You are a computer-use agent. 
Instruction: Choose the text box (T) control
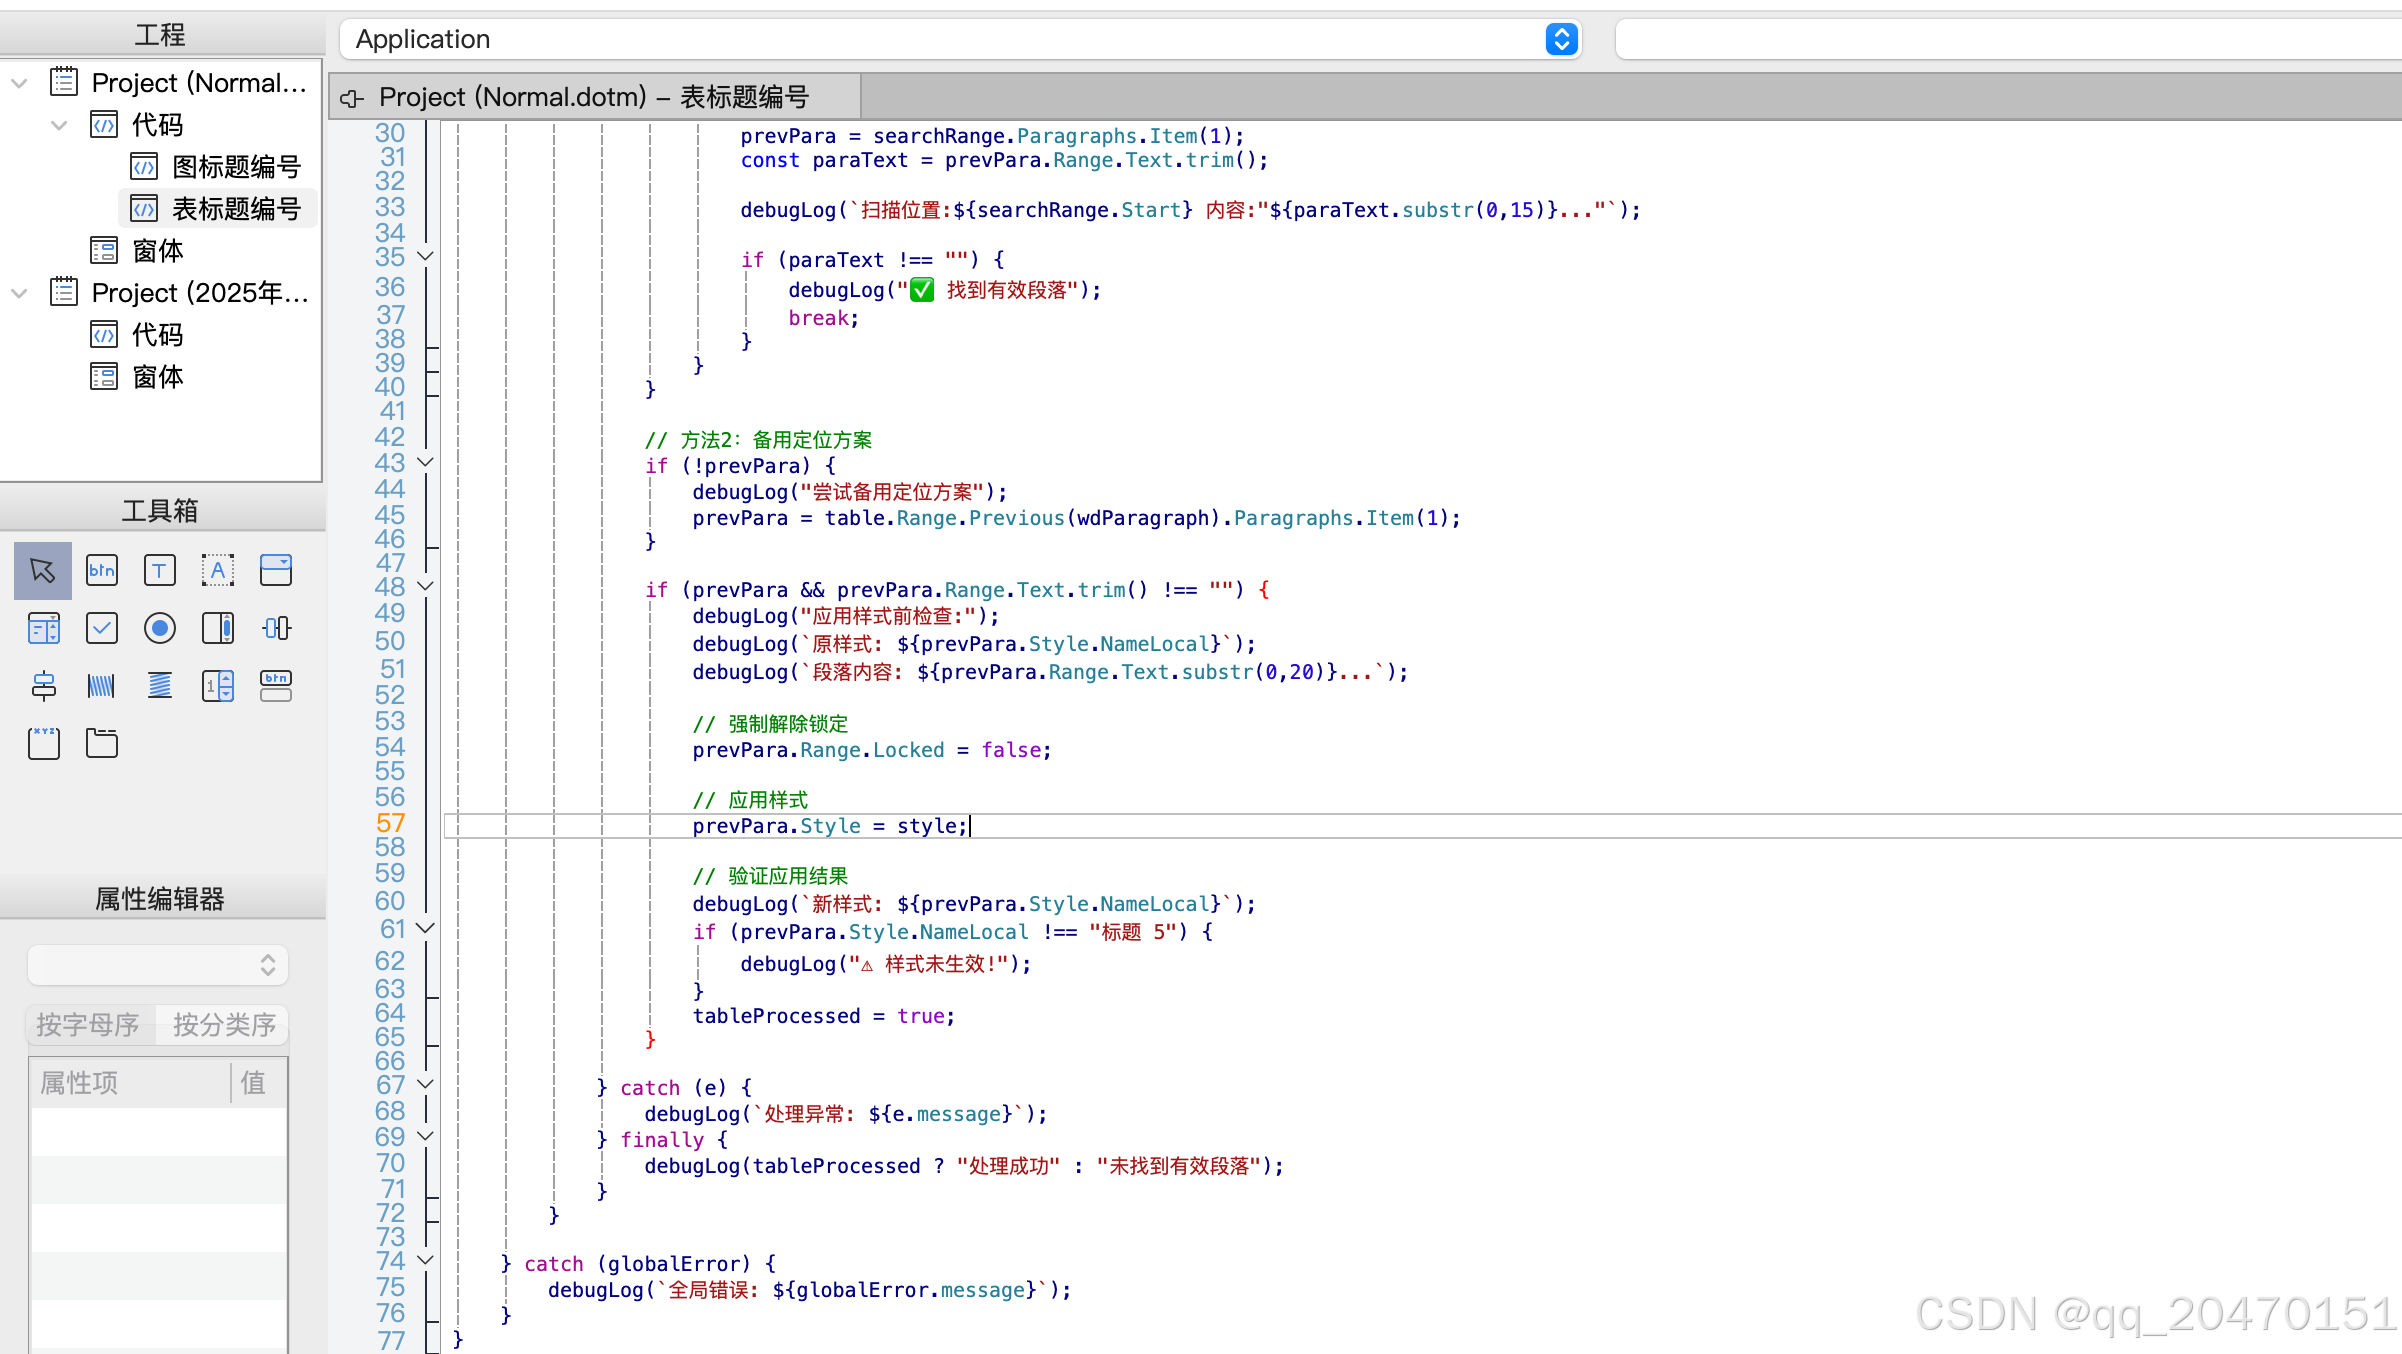pos(160,570)
